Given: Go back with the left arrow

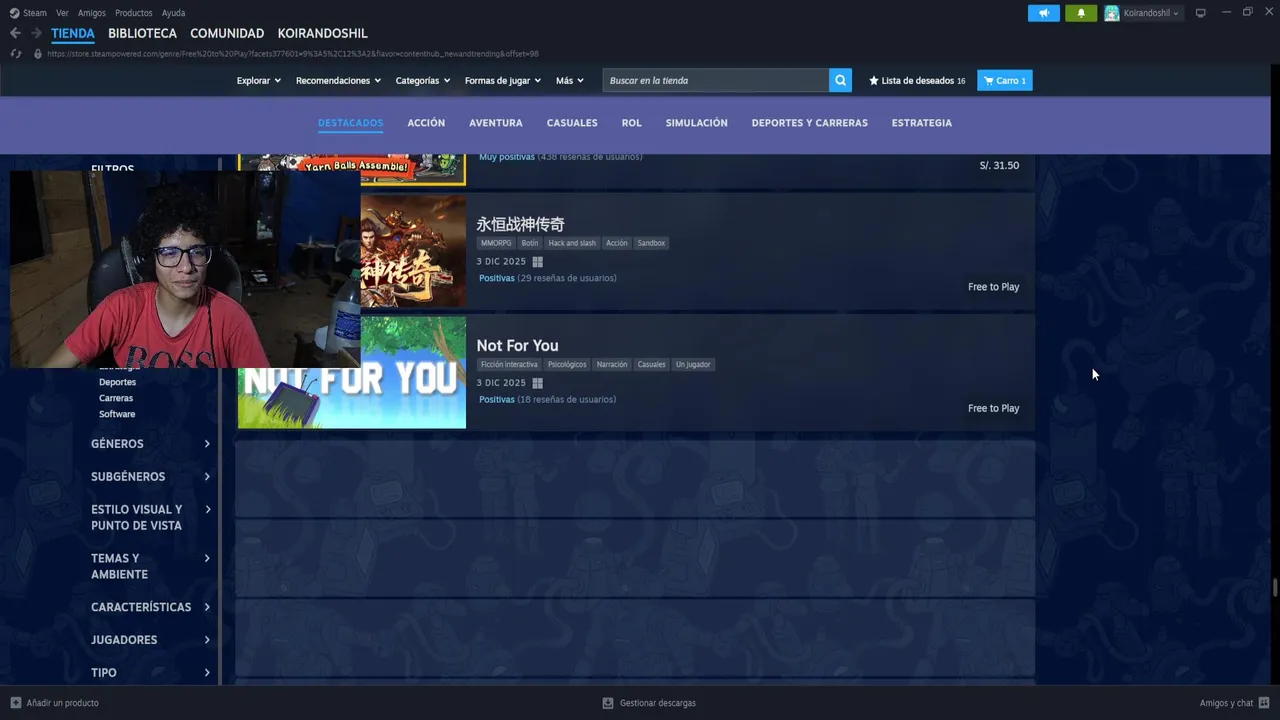Looking at the screenshot, I should click(15, 33).
